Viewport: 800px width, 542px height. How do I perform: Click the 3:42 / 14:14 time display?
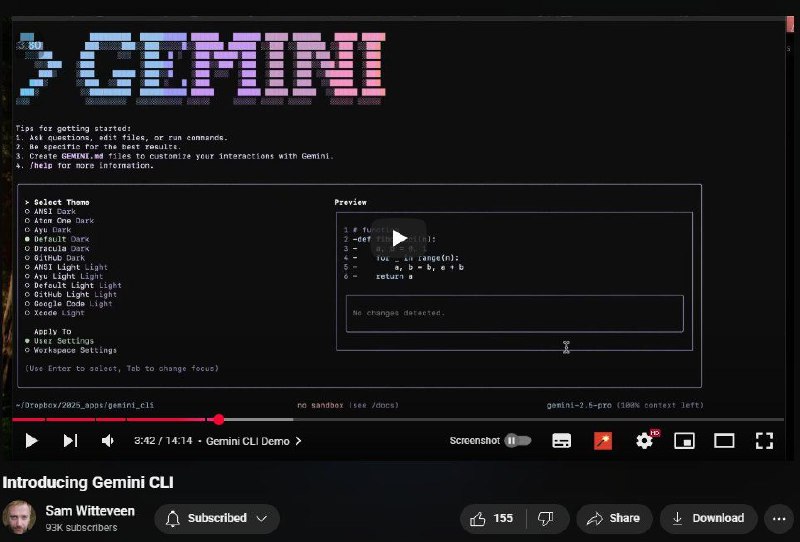click(163, 441)
